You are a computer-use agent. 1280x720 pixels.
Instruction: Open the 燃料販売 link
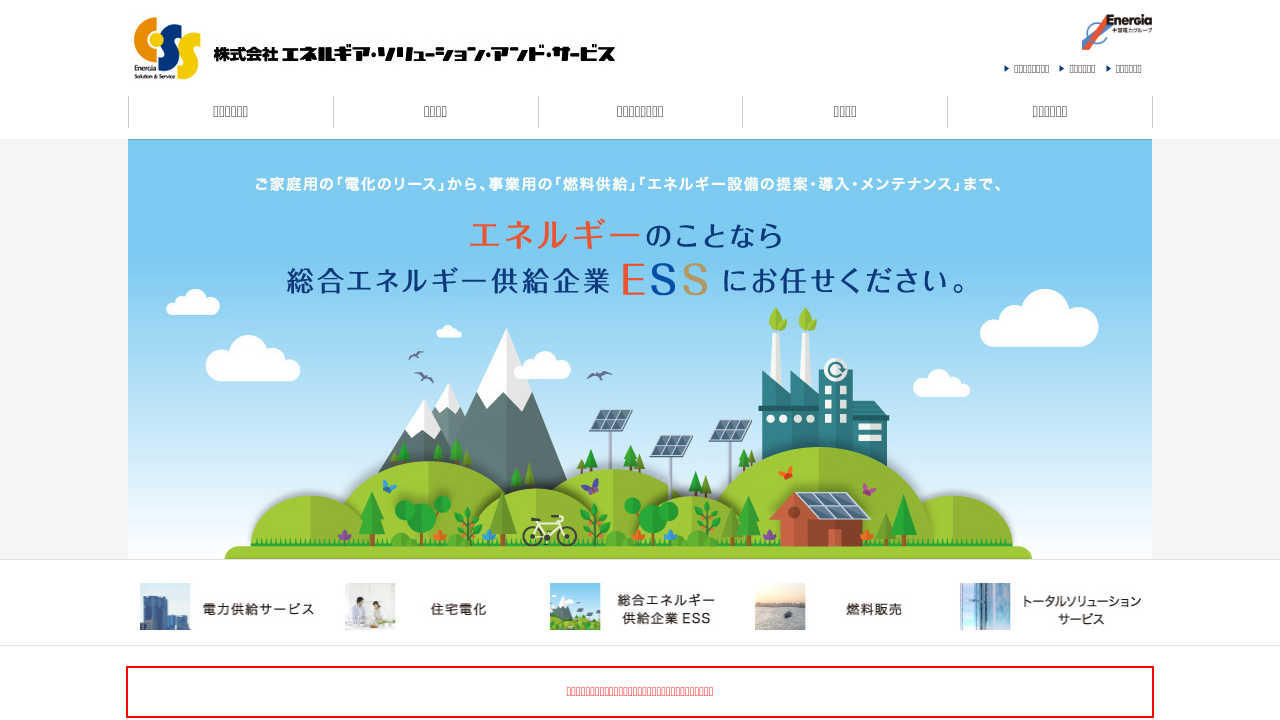873,609
